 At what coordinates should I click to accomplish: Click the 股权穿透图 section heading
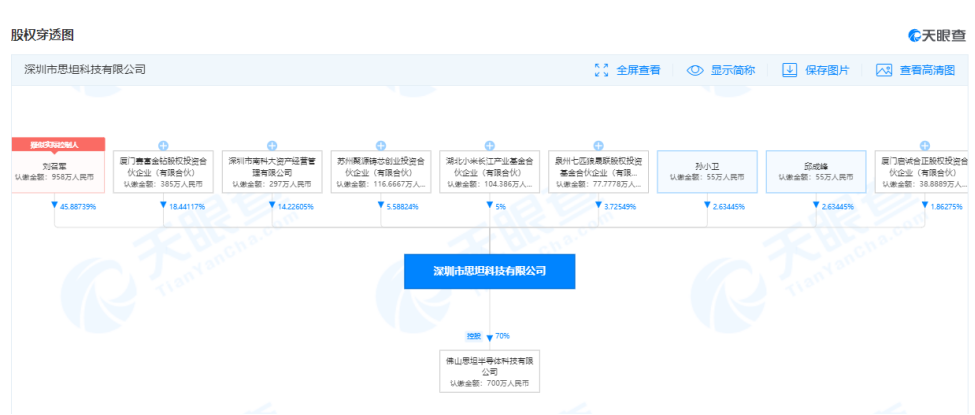click(42, 35)
